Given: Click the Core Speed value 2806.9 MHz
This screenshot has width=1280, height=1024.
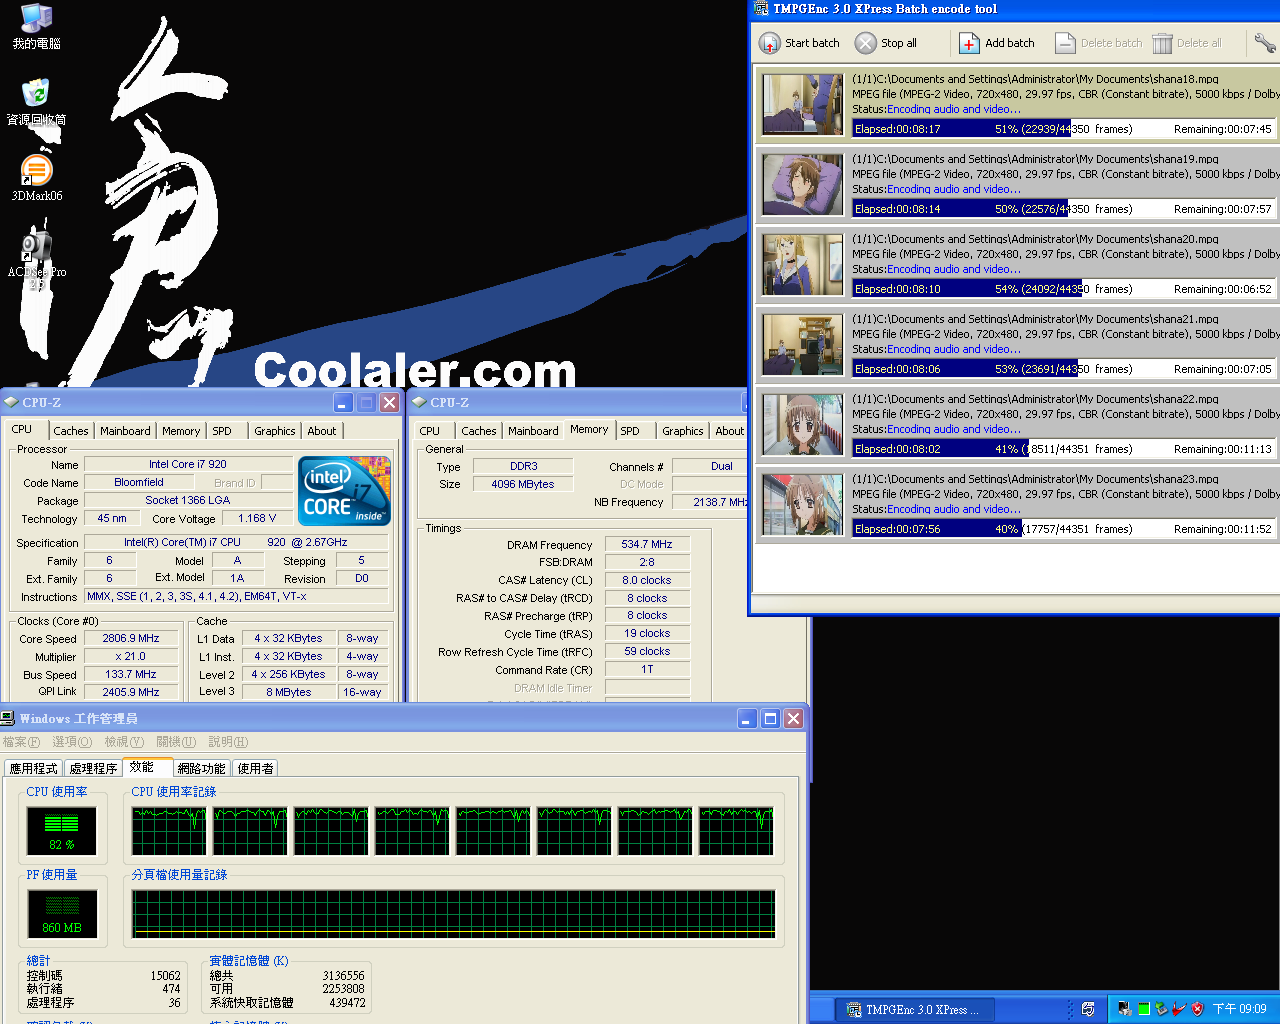Looking at the screenshot, I should coord(131,638).
